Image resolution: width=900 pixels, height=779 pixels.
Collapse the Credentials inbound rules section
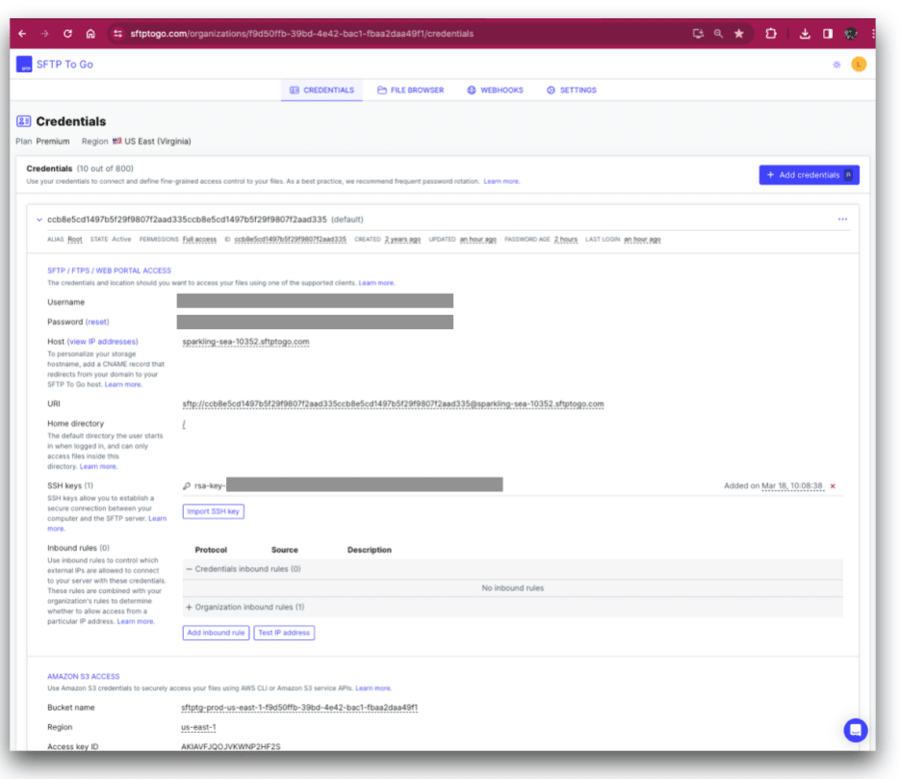point(191,569)
